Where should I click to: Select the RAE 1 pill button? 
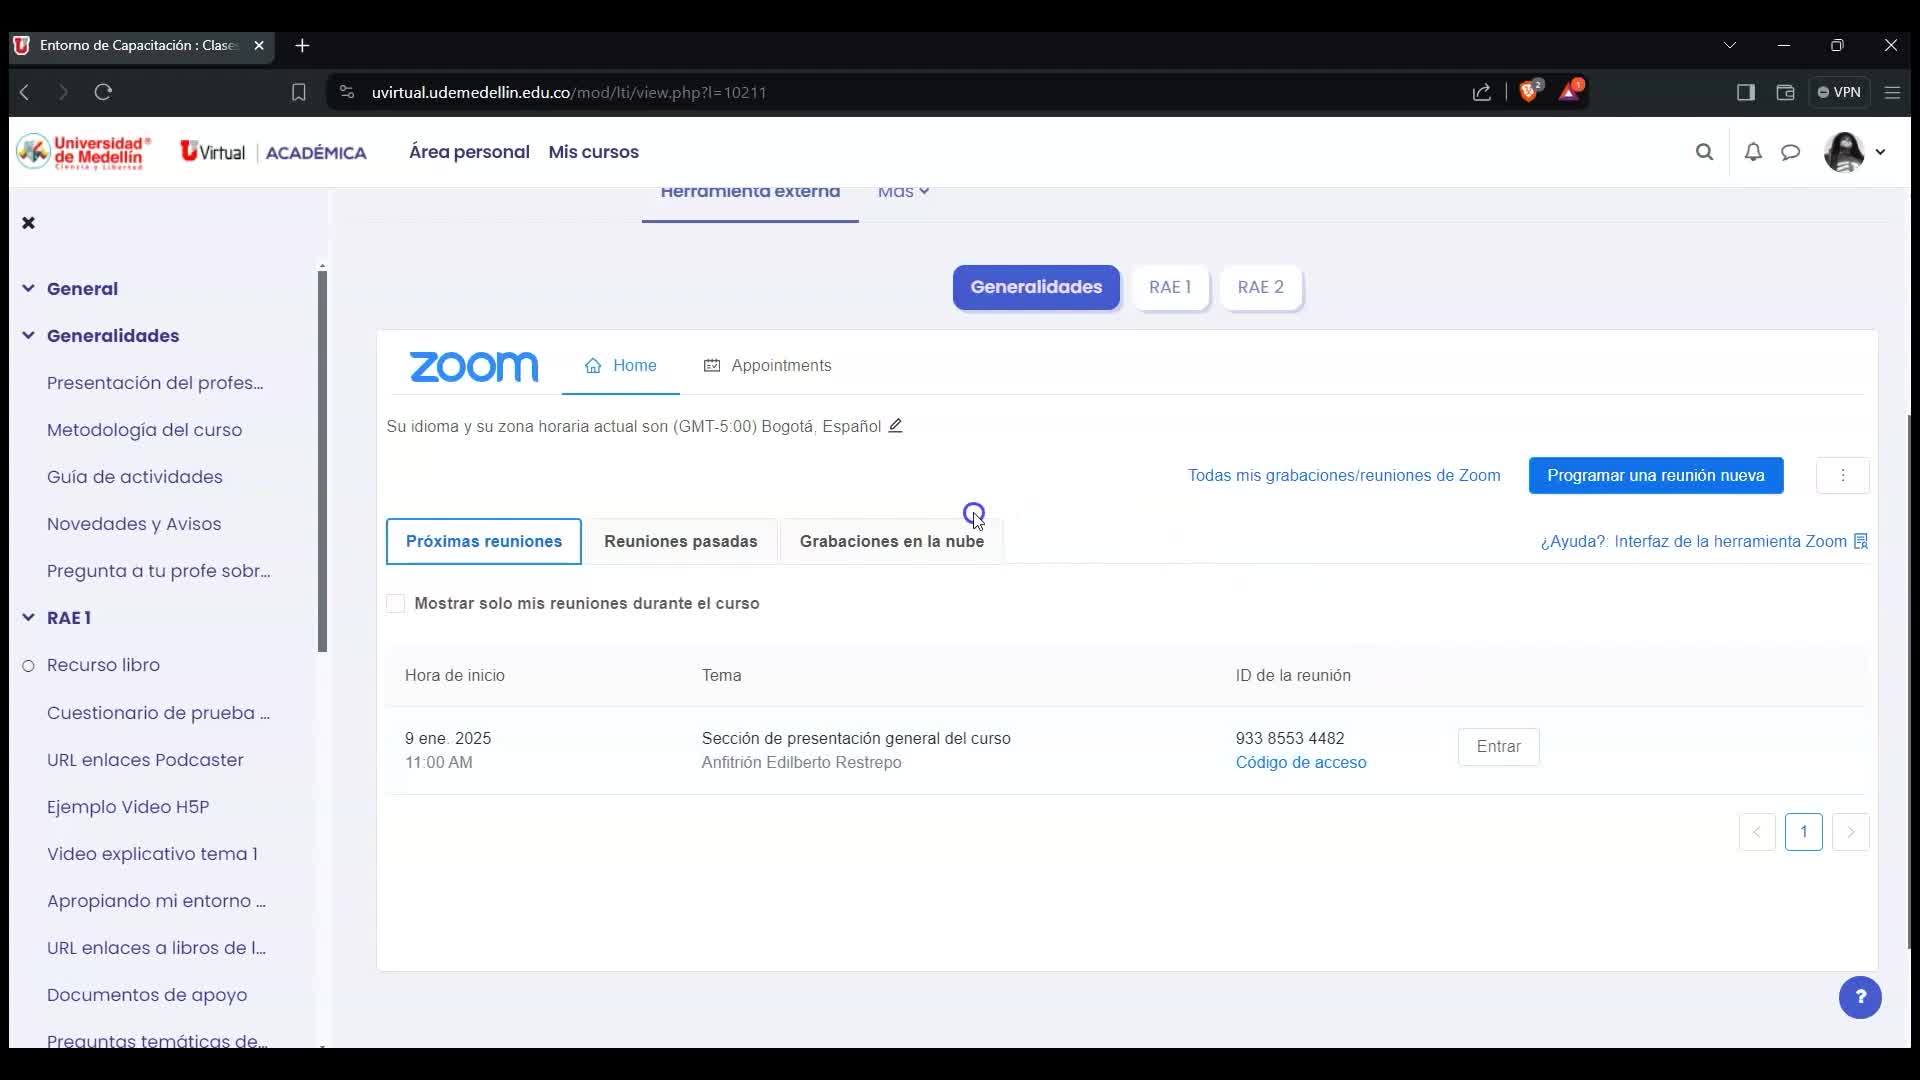pyautogui.click(x=1170, y=287)
